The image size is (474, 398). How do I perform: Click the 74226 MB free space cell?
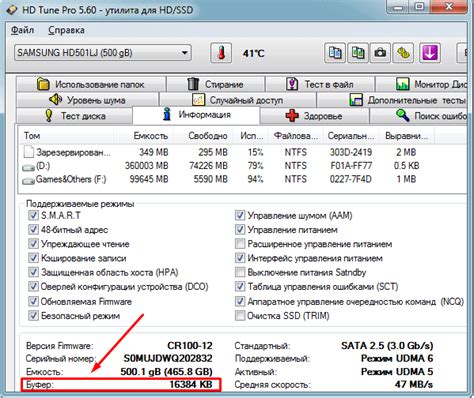[208, 166]
